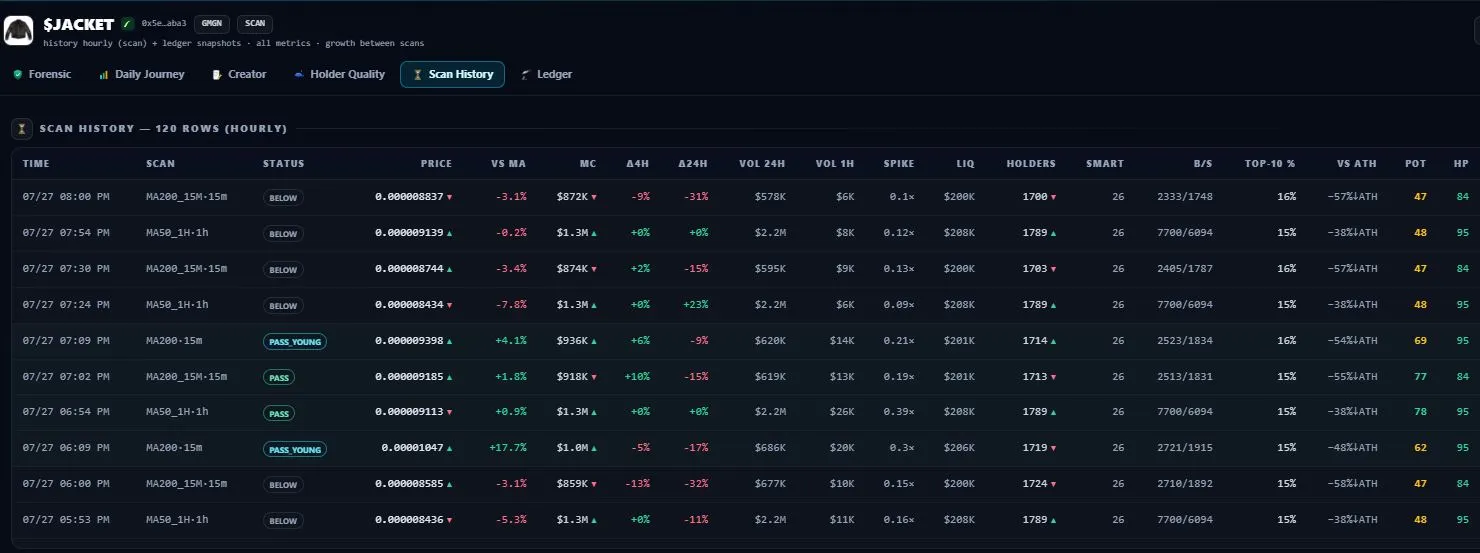This screenshot has width=1480, height=553.
Task: Select the Holder Quality tab
Action: point(339,74)
